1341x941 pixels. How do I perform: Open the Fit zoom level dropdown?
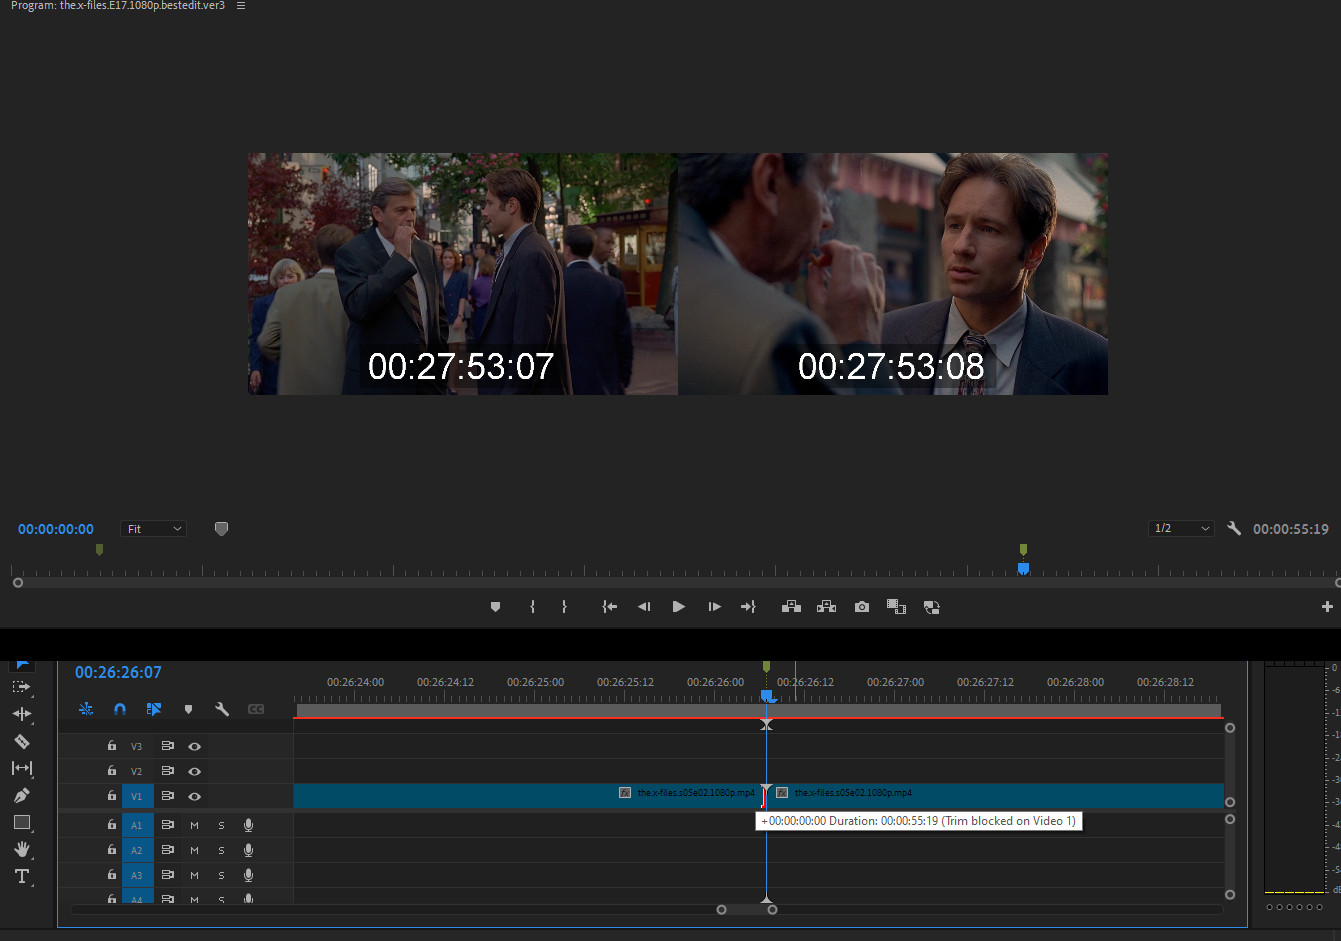point(153,528)
